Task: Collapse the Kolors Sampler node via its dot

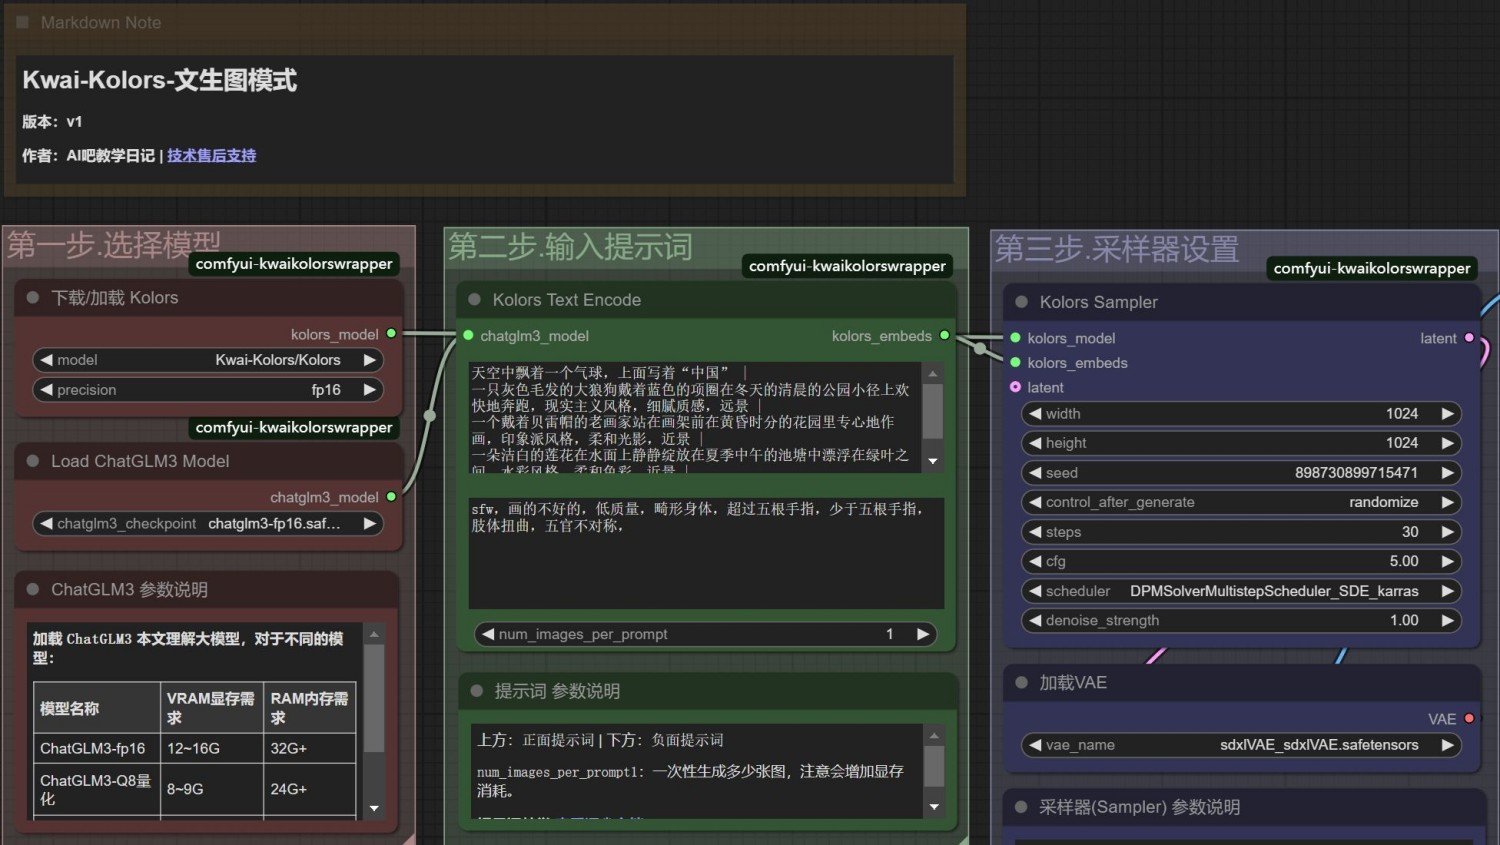Action: coord(1021,302)
